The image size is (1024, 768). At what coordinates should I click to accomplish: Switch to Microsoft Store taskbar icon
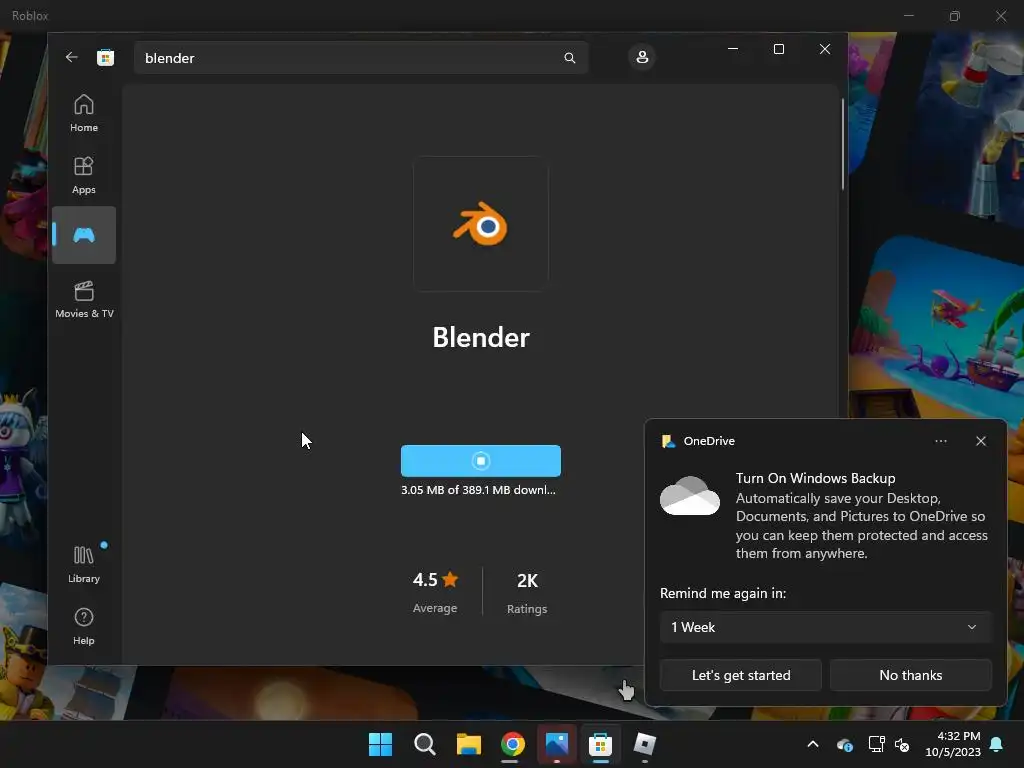click(600, 744)
